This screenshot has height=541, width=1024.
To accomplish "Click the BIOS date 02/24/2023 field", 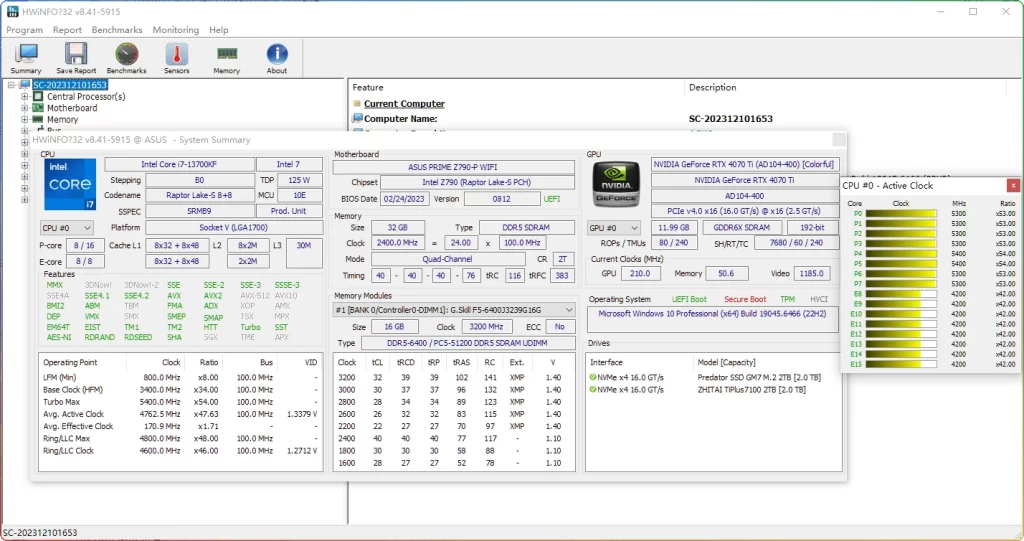I will point(404,199).
